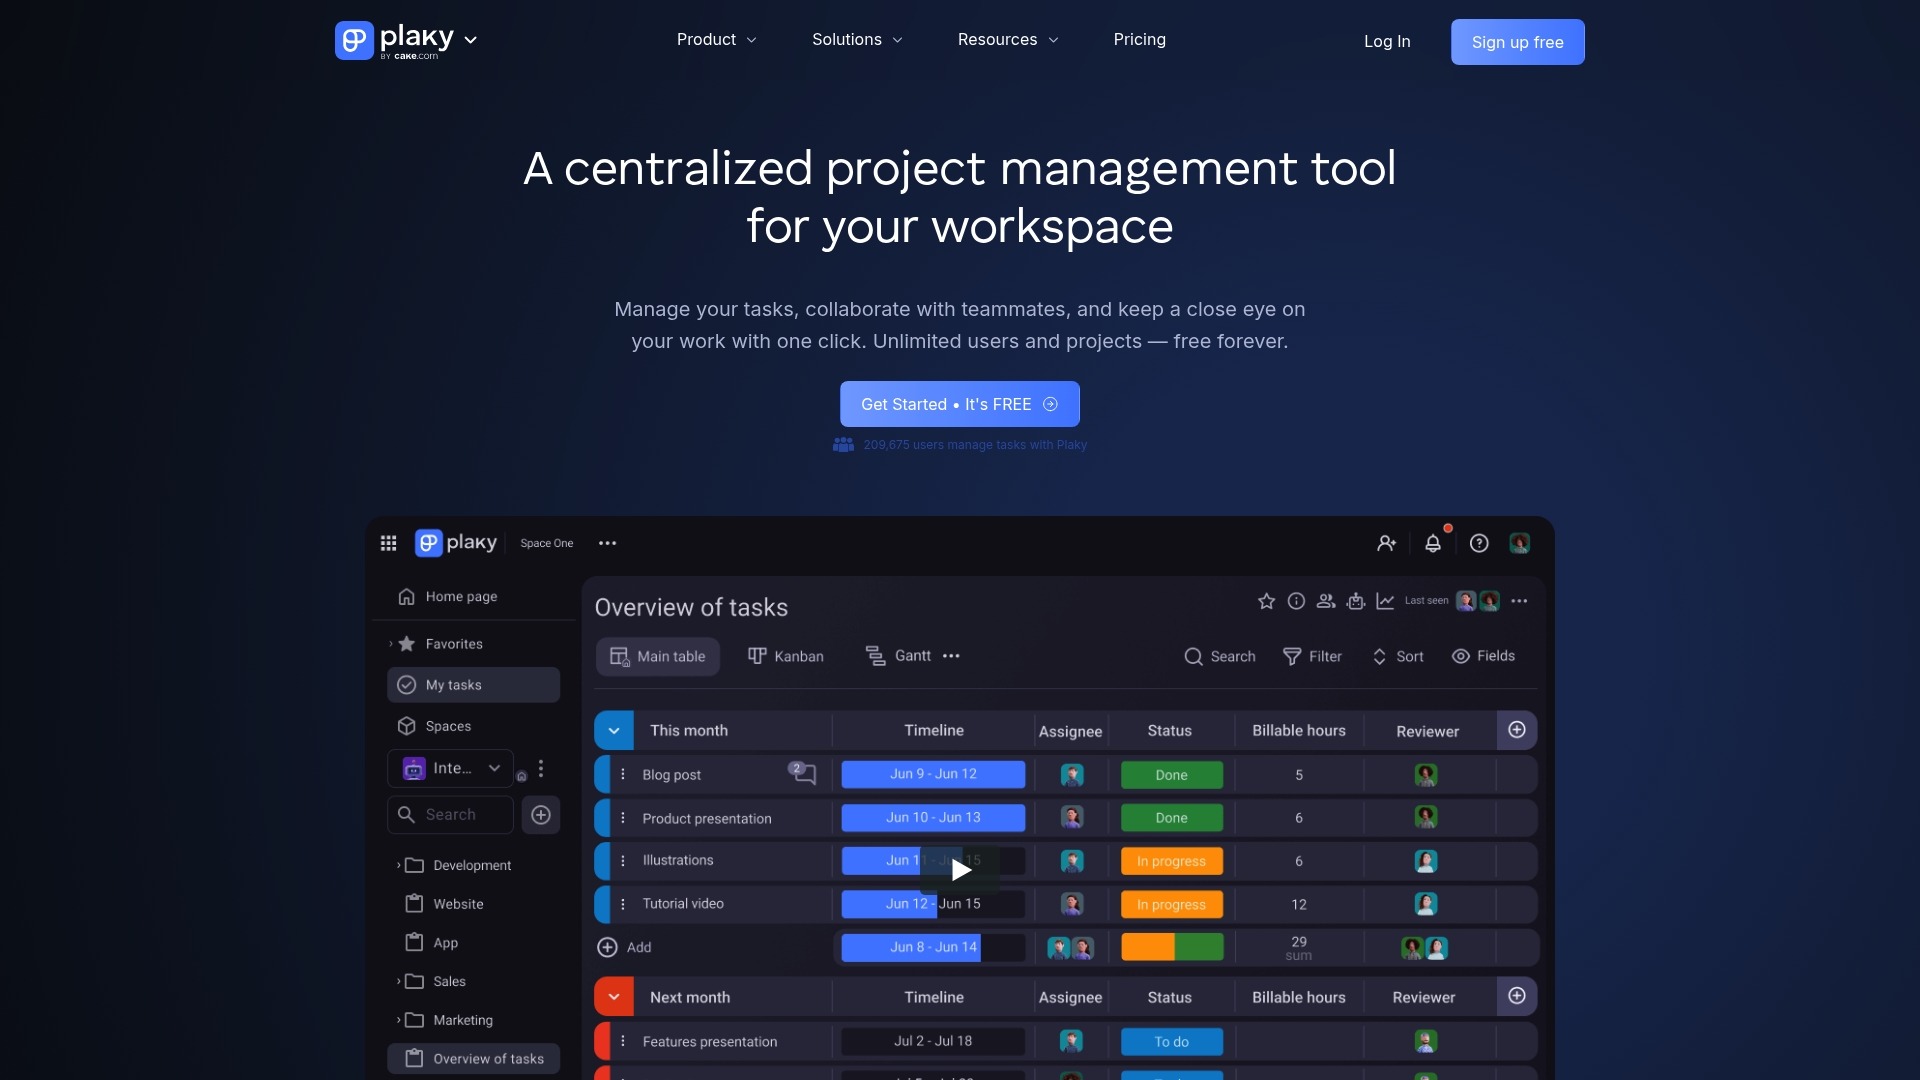Viewport: 1920px width, 1080px height.
Task: Open Illustrations row options dots
Action: coord(623,861)
